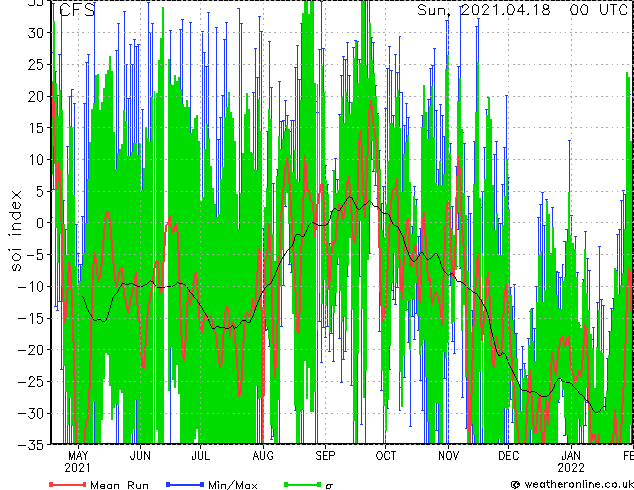
Task: Click the DEC month label
Action: click(508, 456)
